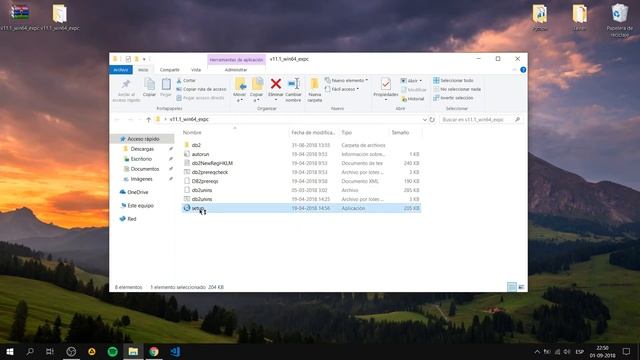640x360 pixels.
Task: Click the forward navigation arrow
Action: [131, 120]
